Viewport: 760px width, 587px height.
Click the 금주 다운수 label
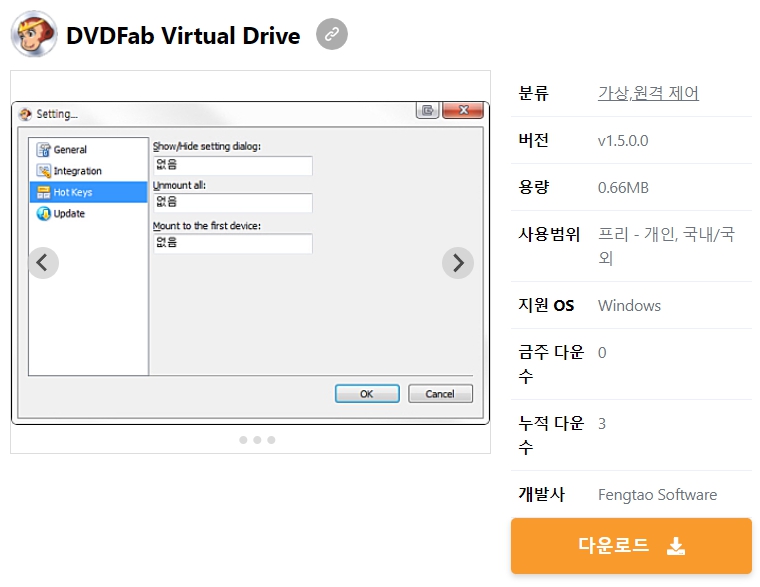point(551,364)
